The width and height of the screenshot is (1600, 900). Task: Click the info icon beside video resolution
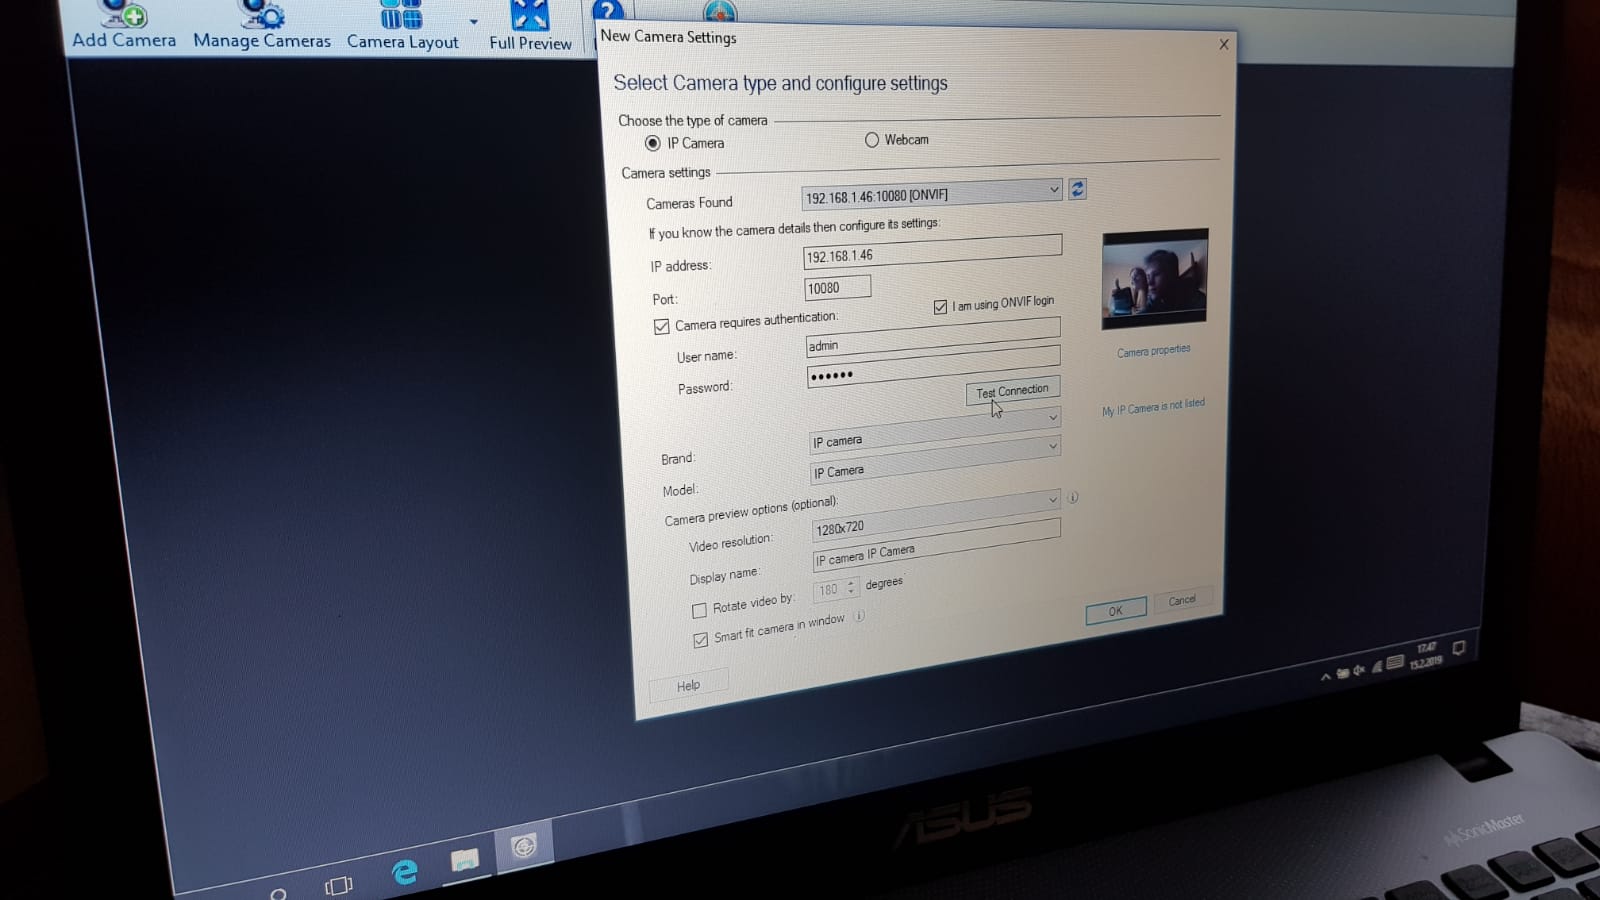1072,497
